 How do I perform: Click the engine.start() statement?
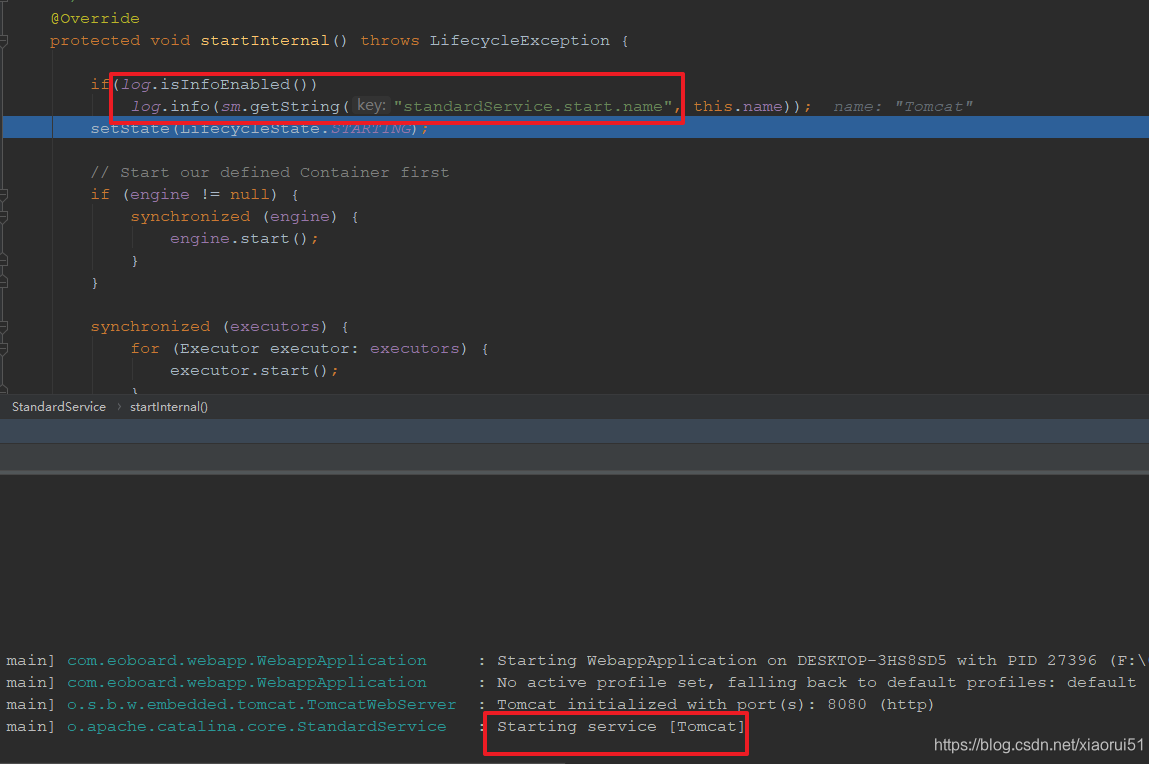point(244,239)
